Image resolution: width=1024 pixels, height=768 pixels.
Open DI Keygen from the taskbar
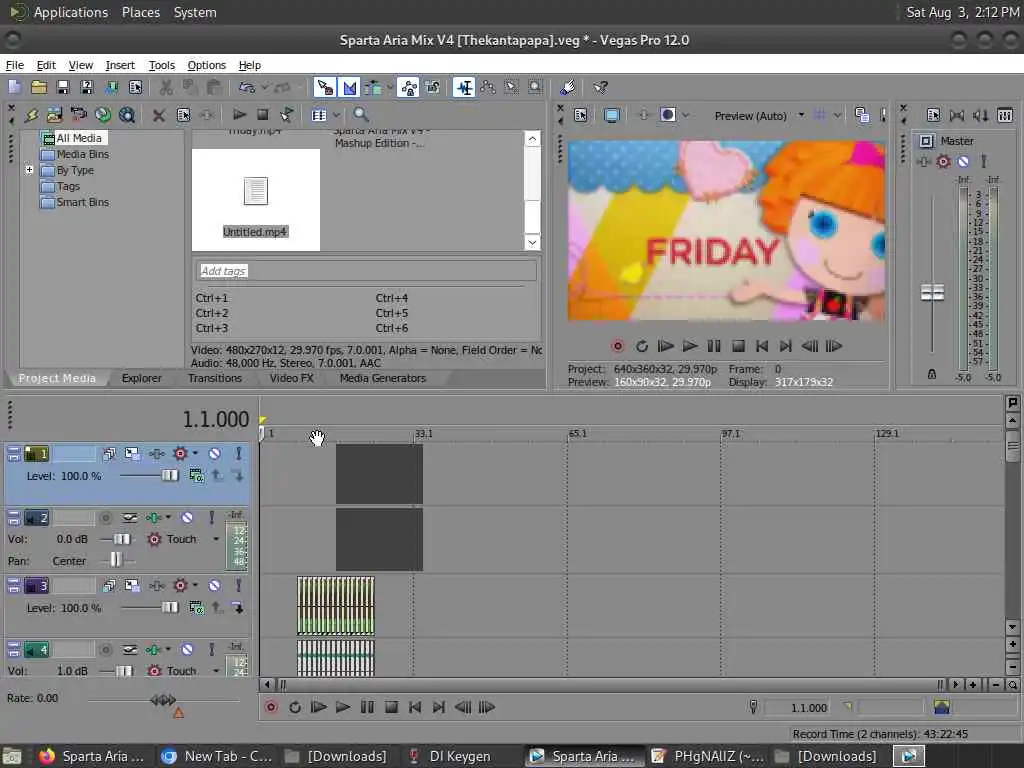click(451, 756)
